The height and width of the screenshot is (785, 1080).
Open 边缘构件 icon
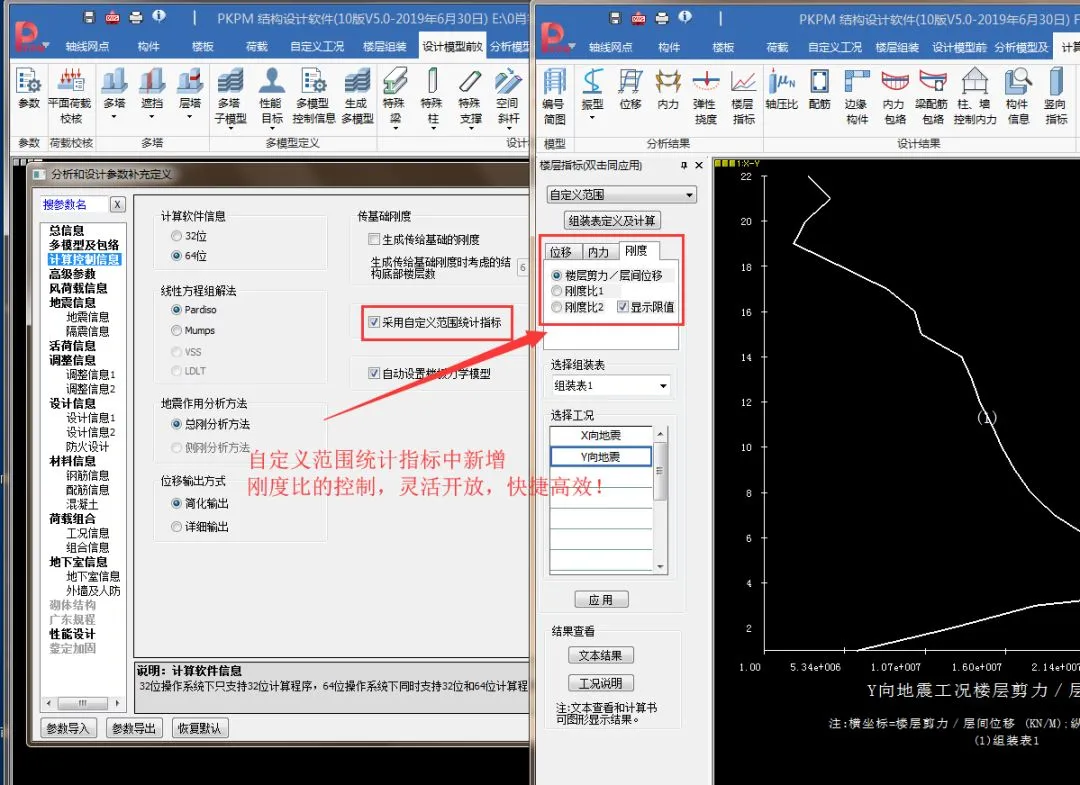click(856, 96)
